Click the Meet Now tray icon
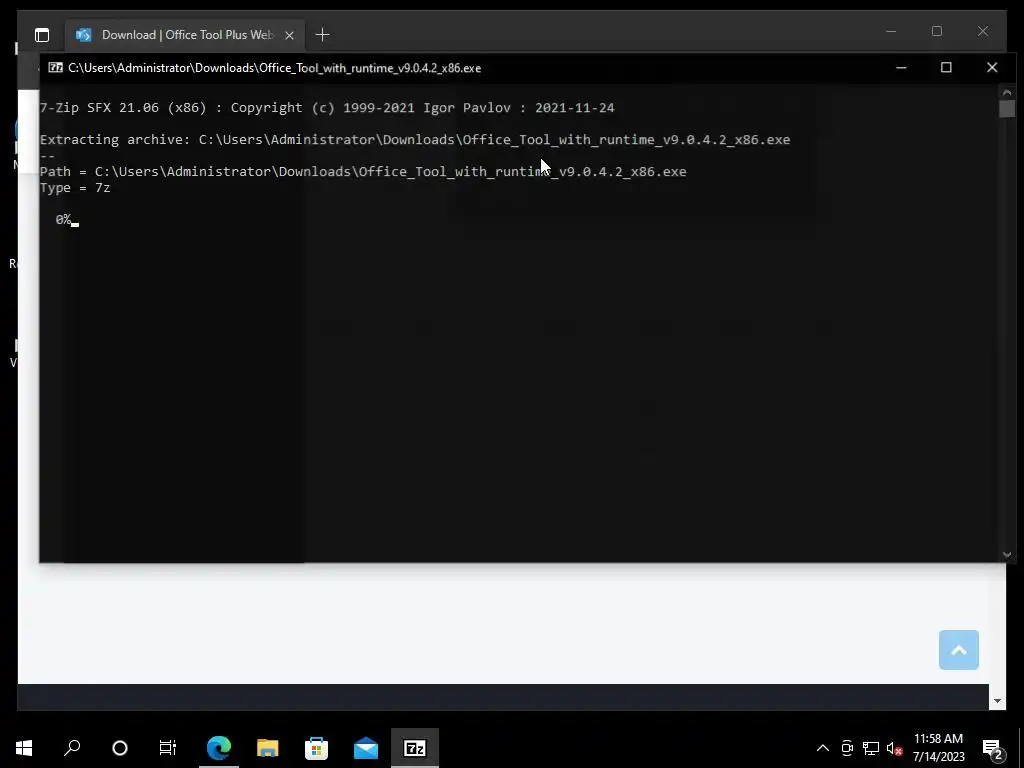This screenshot has height=768, width=1024. point(847,748)
